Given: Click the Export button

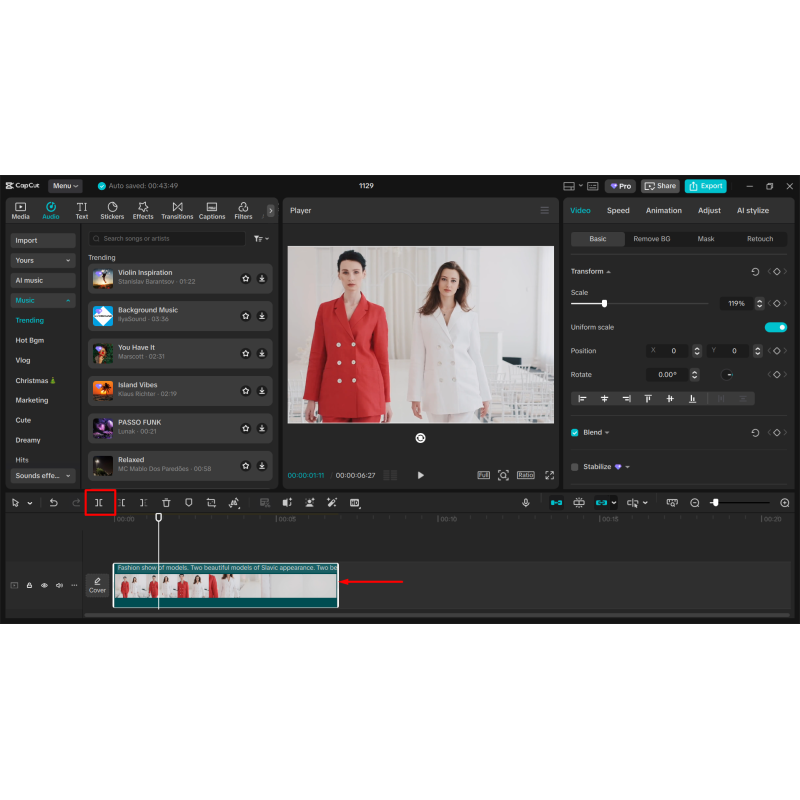Looking at the screenshot, I should (706, 186).
